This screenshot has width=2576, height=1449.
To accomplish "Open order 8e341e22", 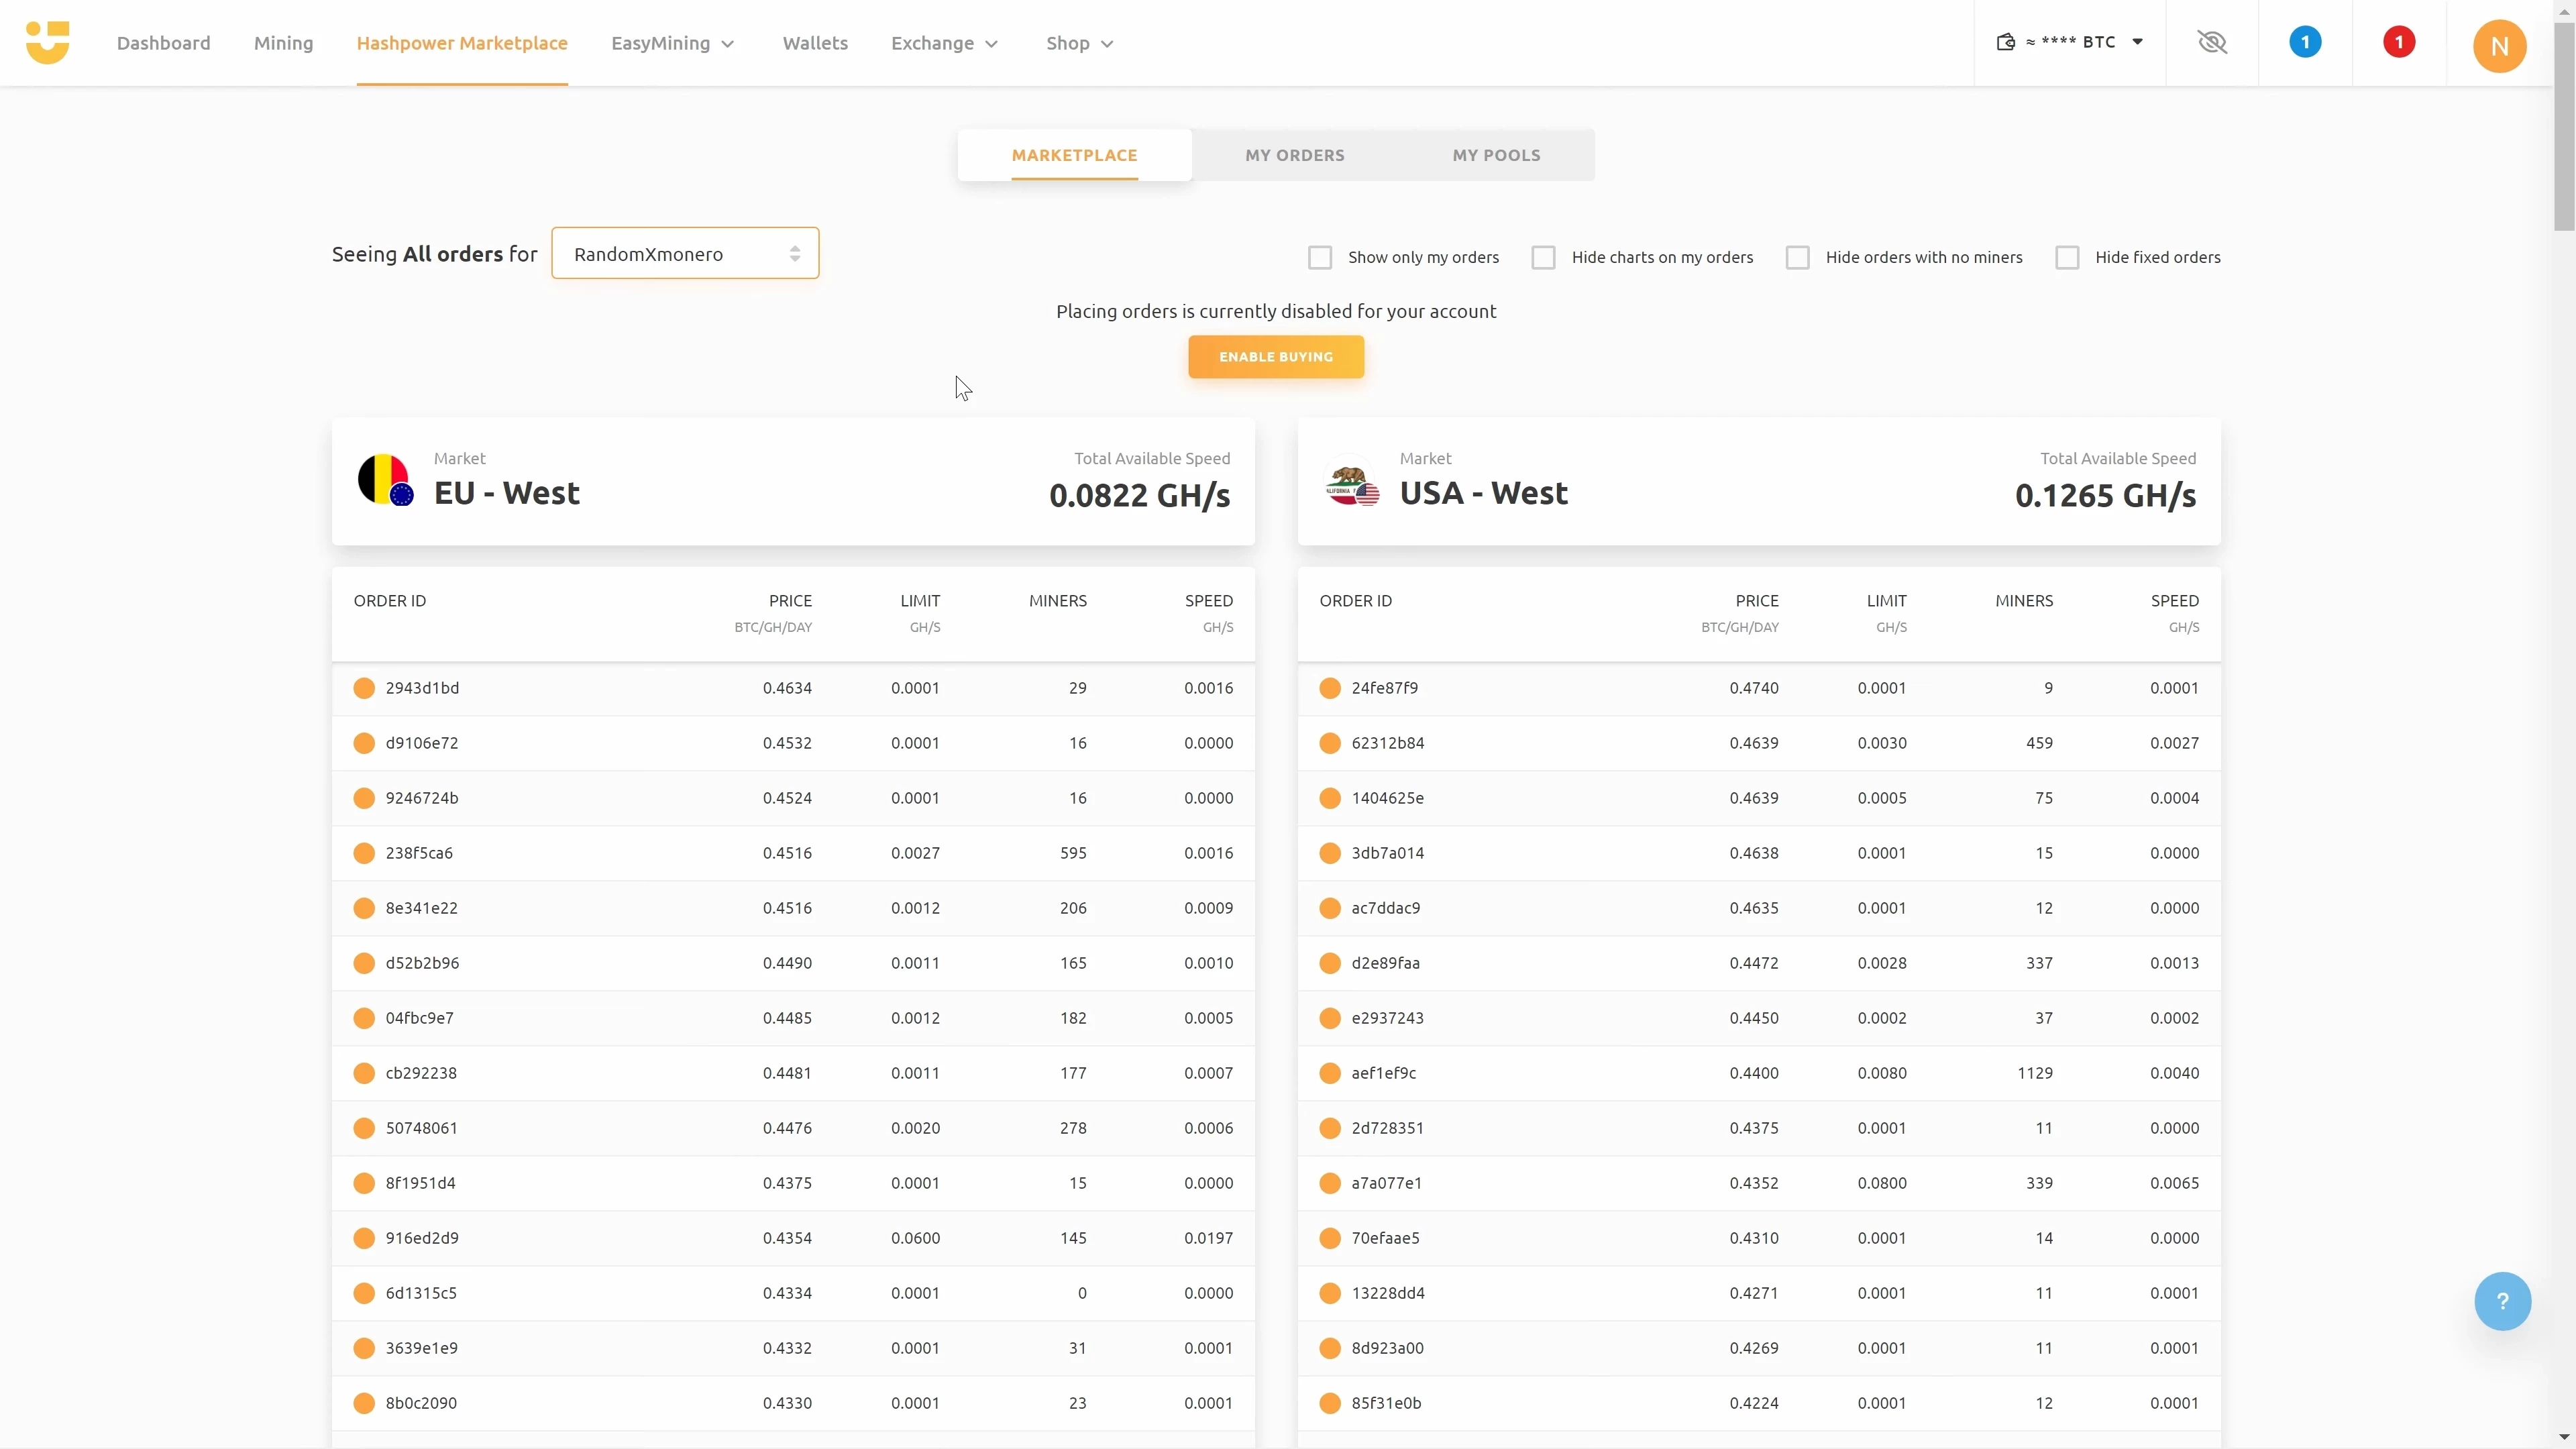I will pos(793,908).
